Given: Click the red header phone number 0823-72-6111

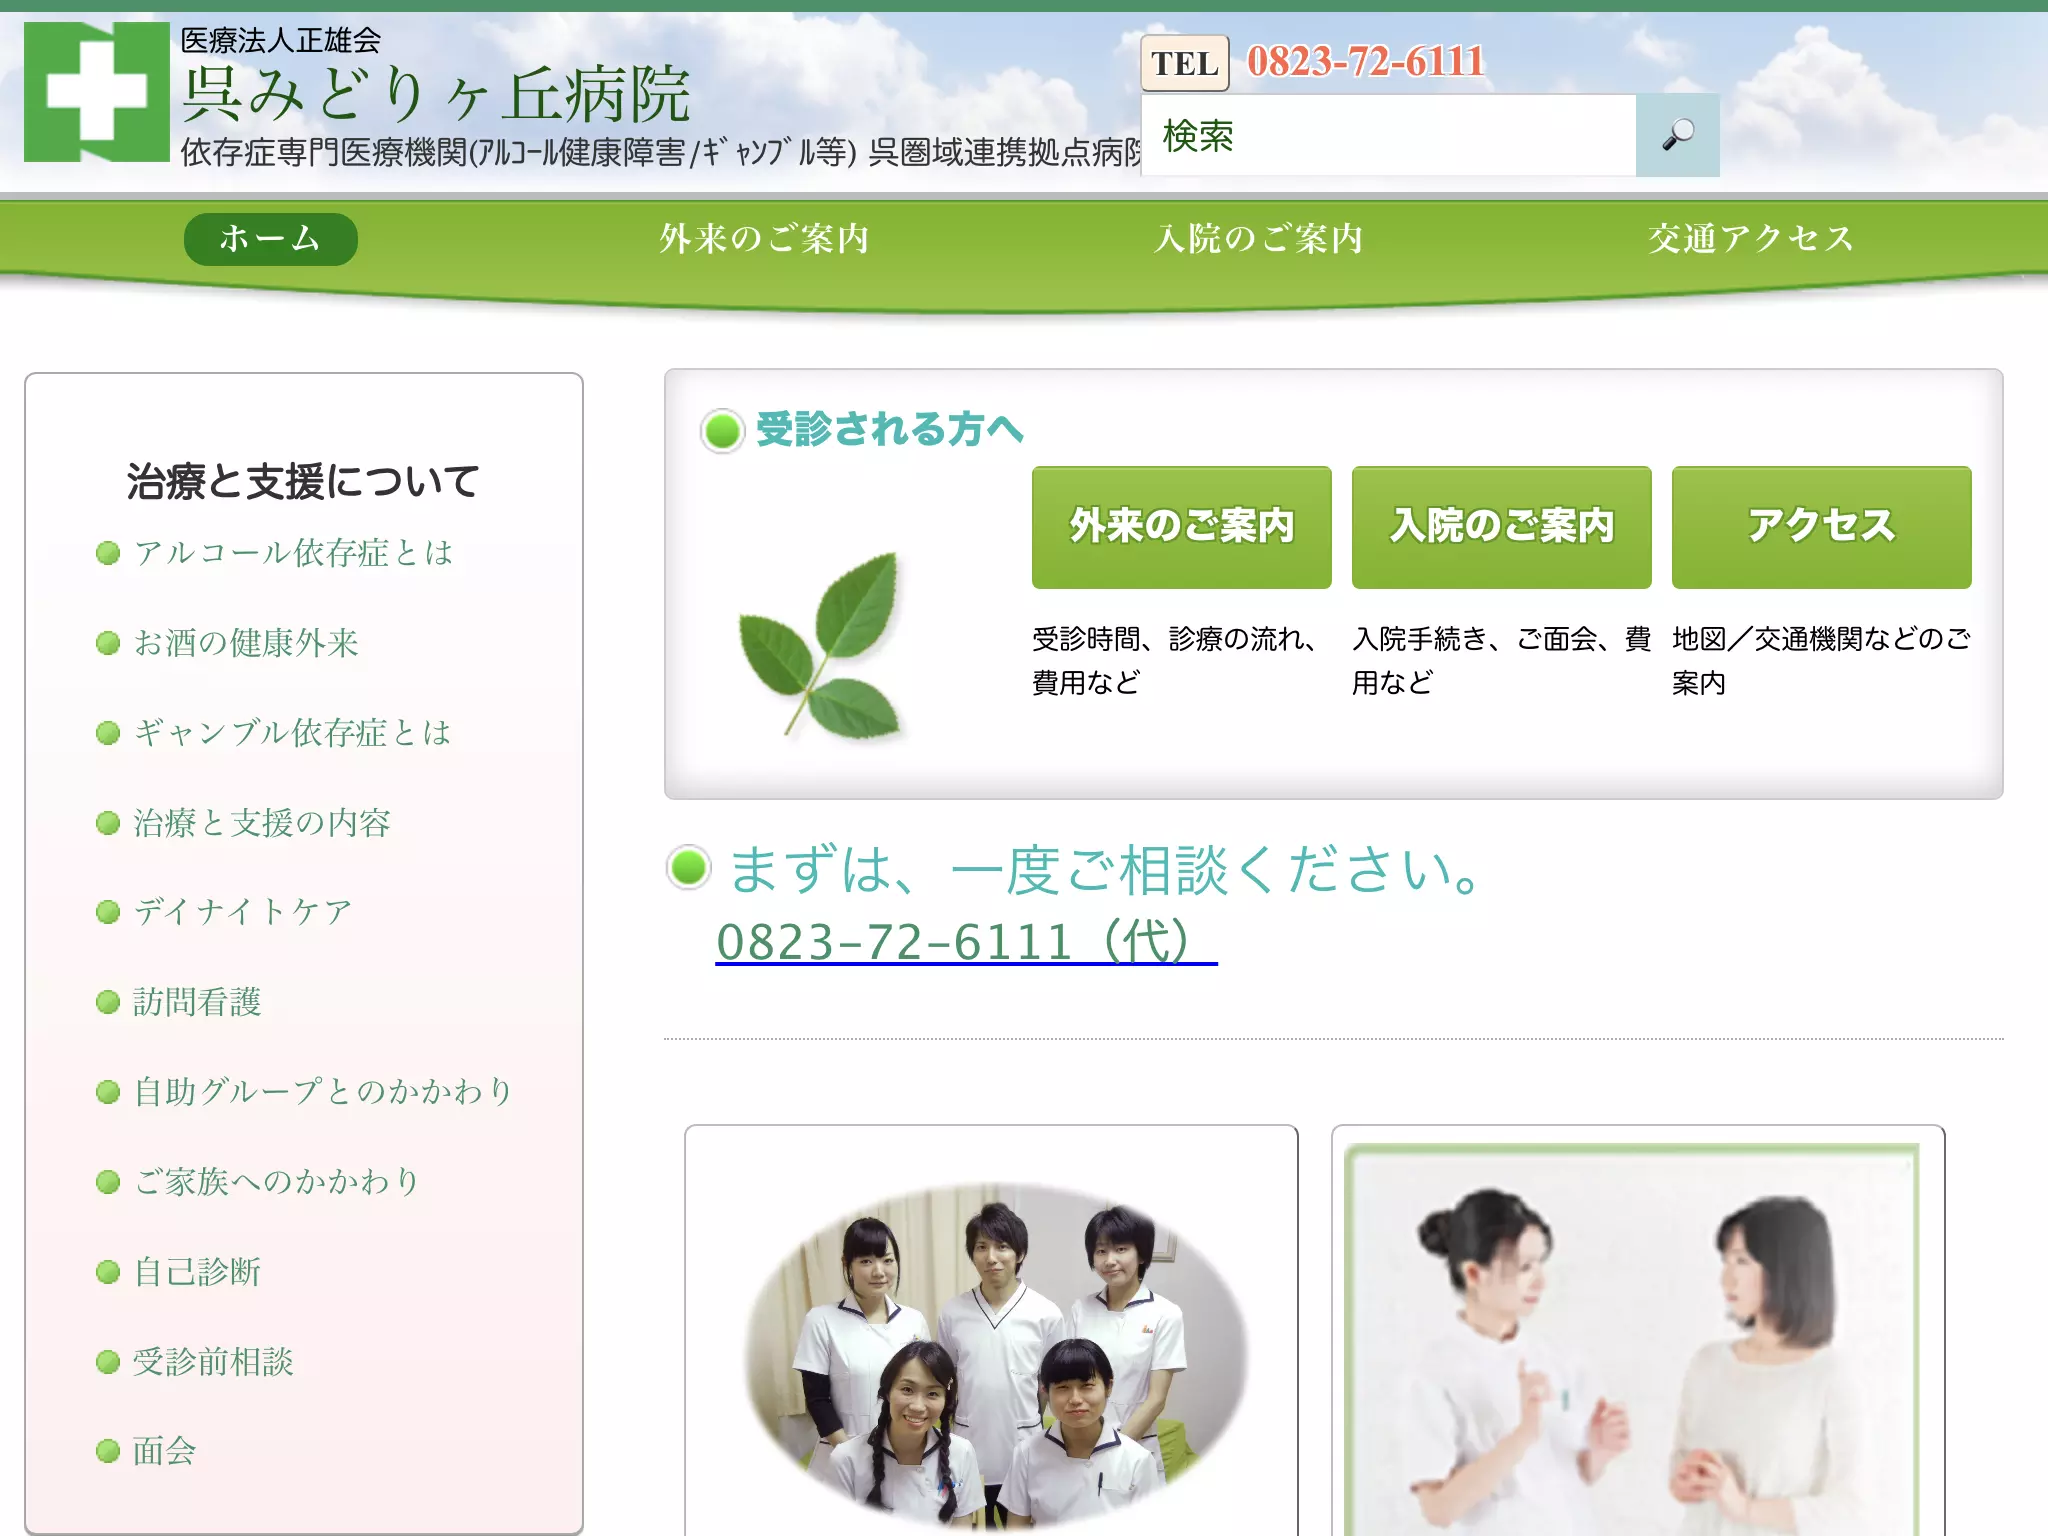Looking at the screenshot, I should (1366, 62).
